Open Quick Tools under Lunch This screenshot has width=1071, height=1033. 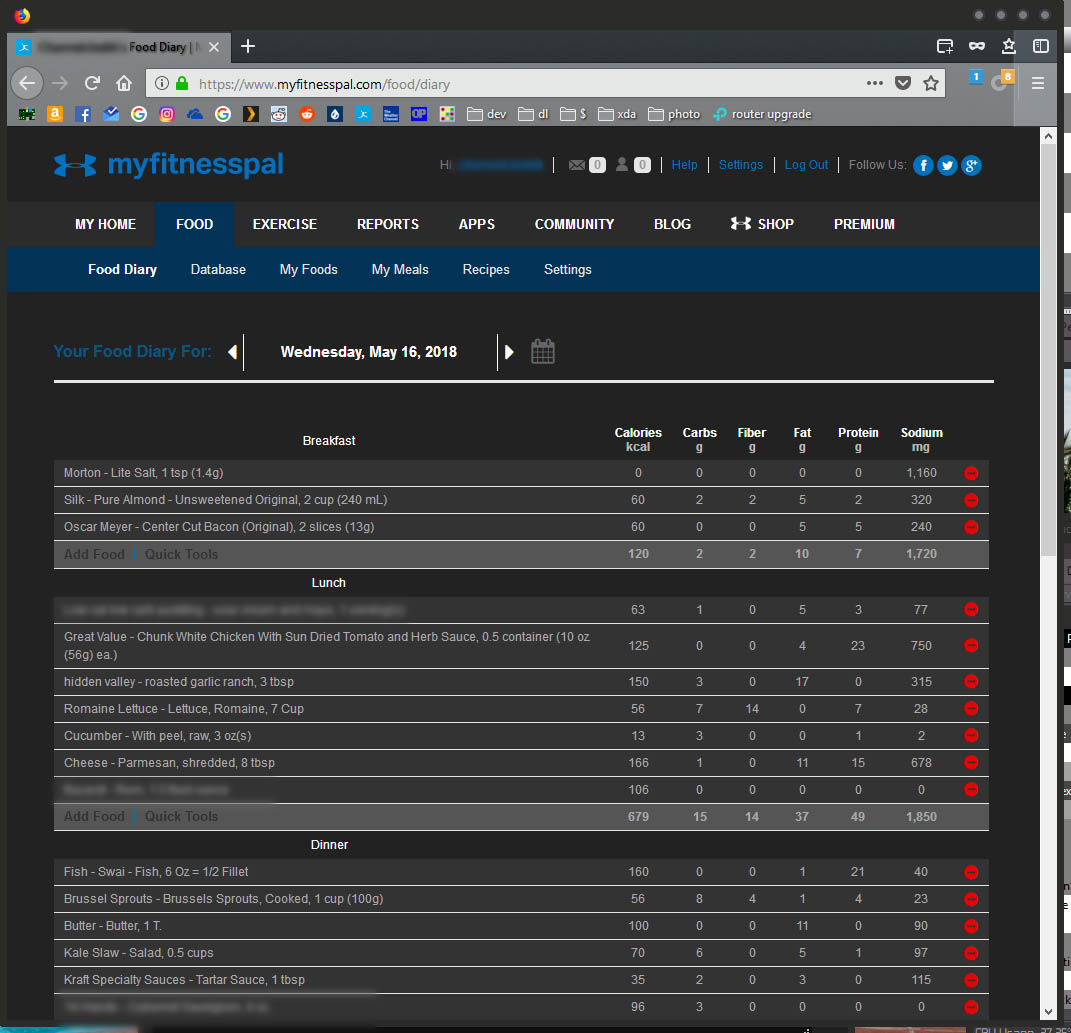pyautogui.click(x=181, y=816)
